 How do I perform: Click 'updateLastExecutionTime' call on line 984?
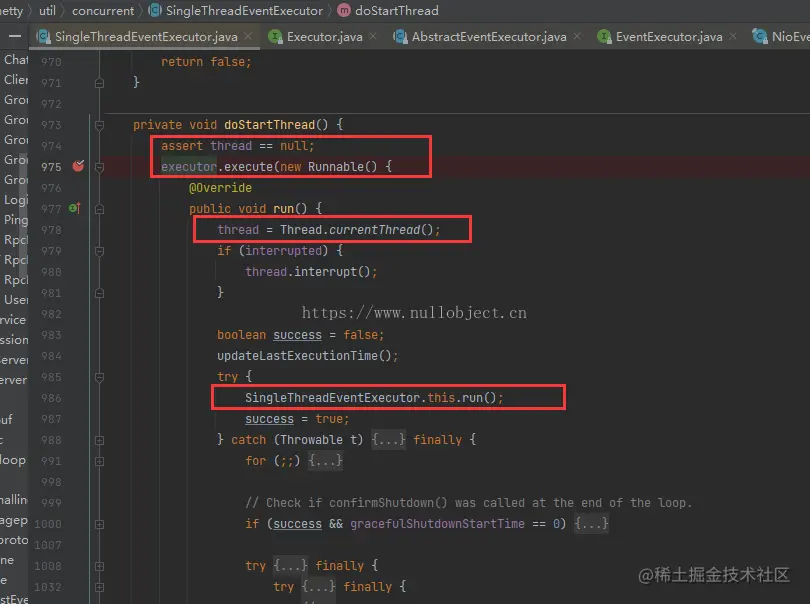click(x=297, y=355)
